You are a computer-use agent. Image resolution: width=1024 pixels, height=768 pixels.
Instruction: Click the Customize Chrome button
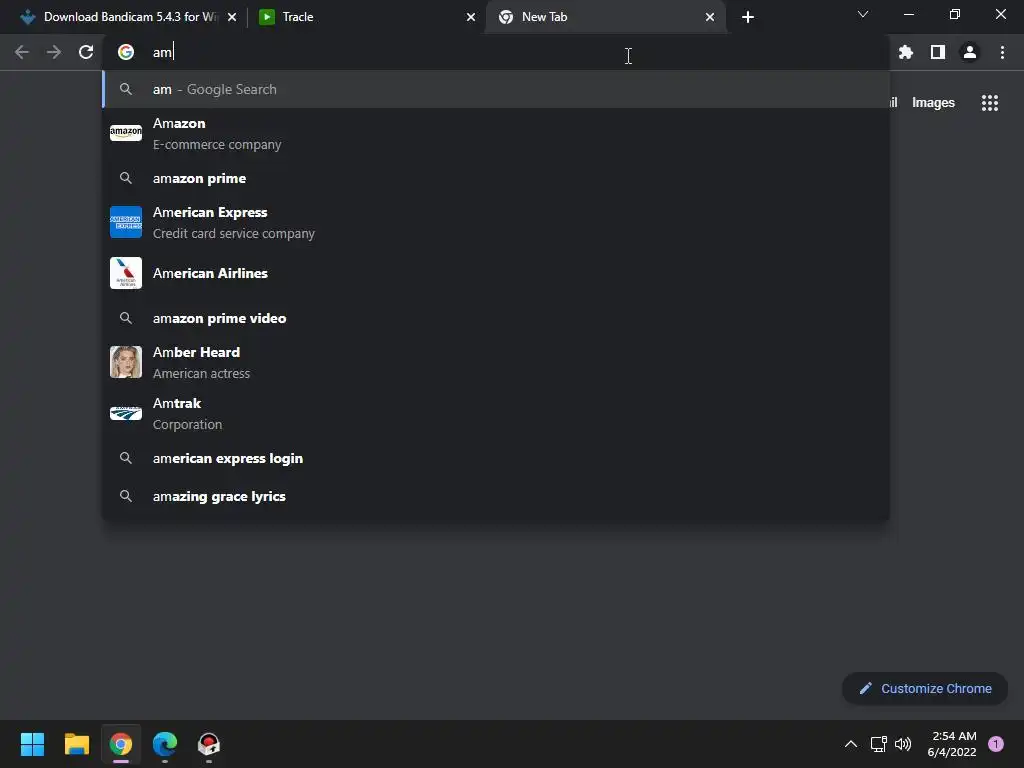point(925,688)
